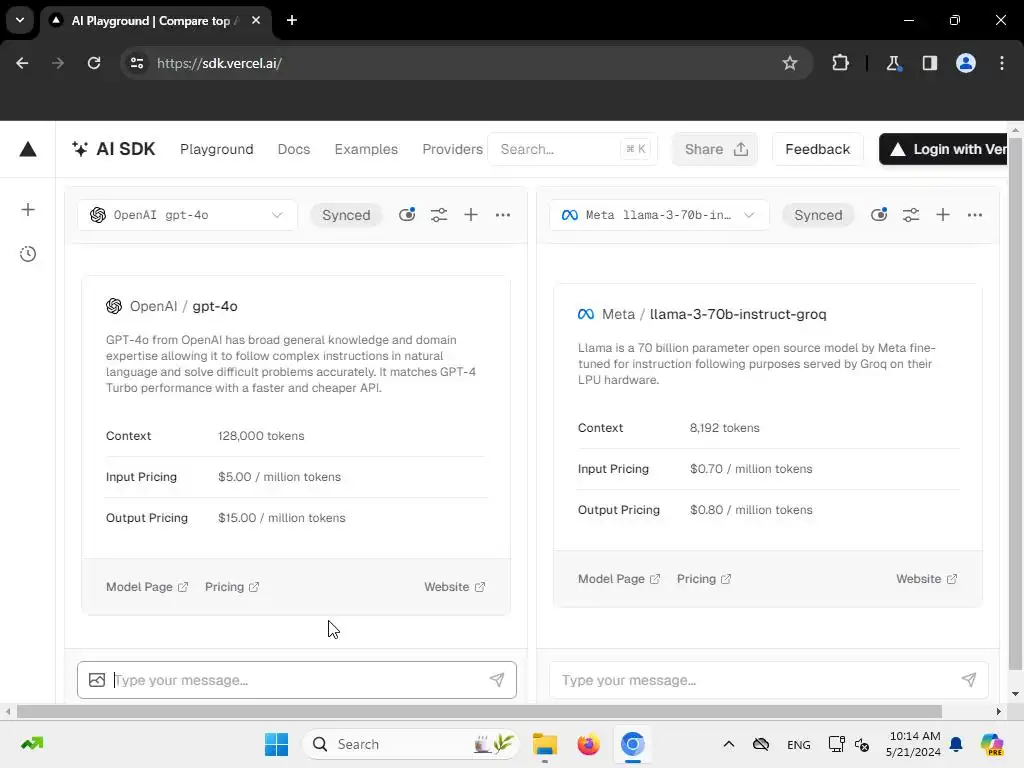
Task: Toggle Synced on the llama panel
Action: [818, 215]
